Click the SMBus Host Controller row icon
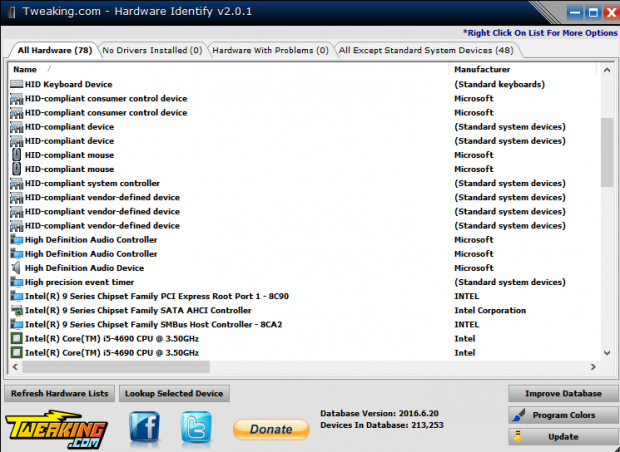 click(x=16, y=325)
